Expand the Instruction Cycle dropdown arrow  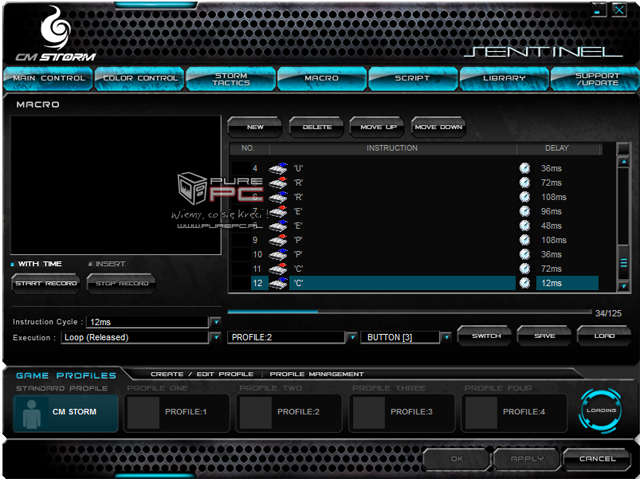point(216,322)
